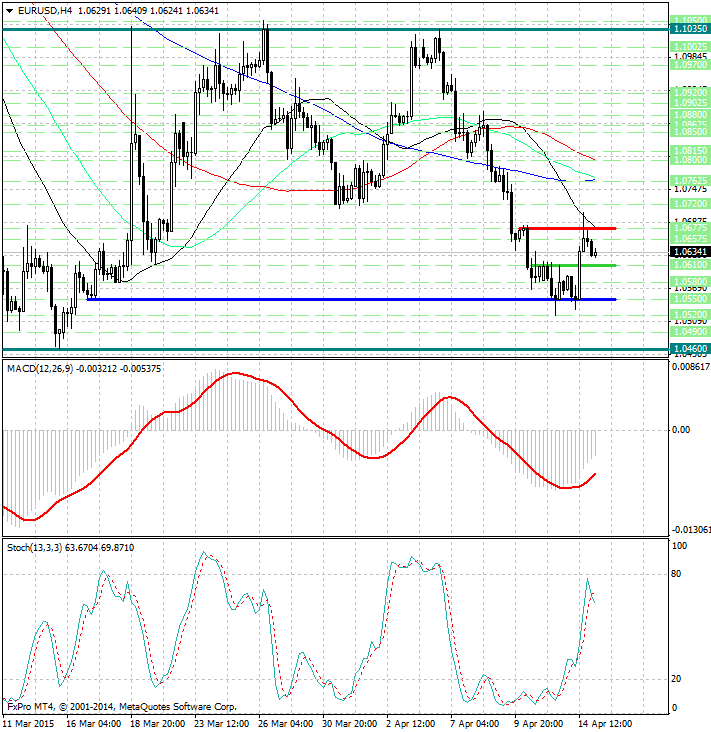
Task: Click the 1.05200 price level label
Action: [x=690, y=315]
